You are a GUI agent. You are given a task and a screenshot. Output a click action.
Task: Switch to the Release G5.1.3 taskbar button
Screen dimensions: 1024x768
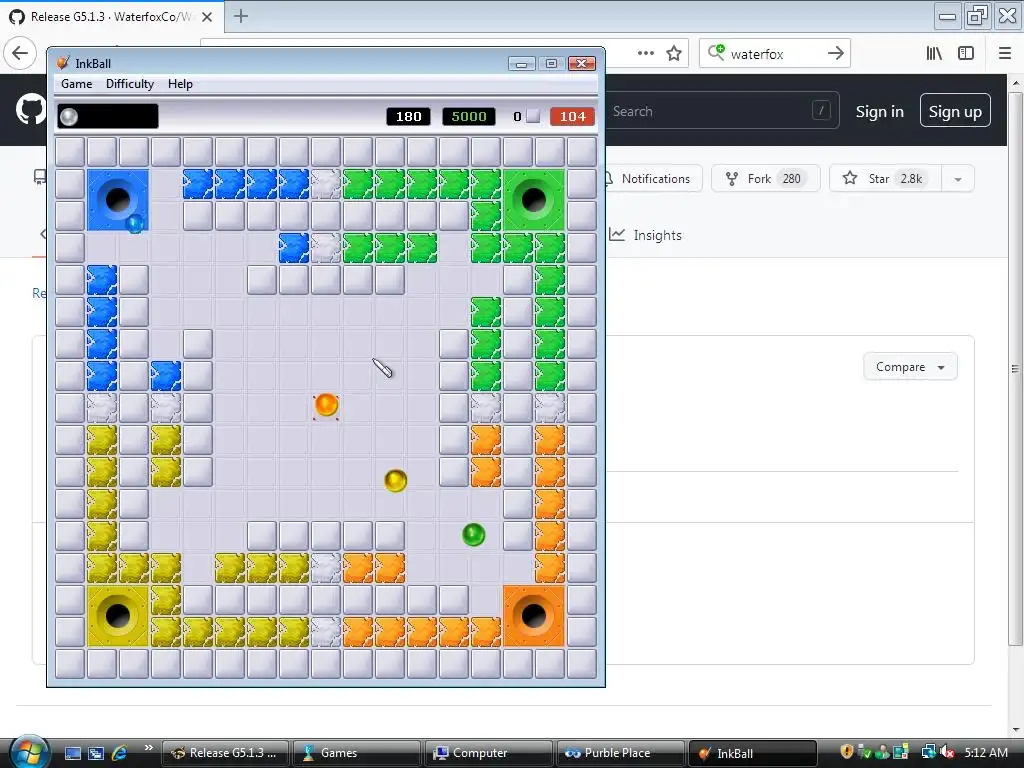pos(225,753)
